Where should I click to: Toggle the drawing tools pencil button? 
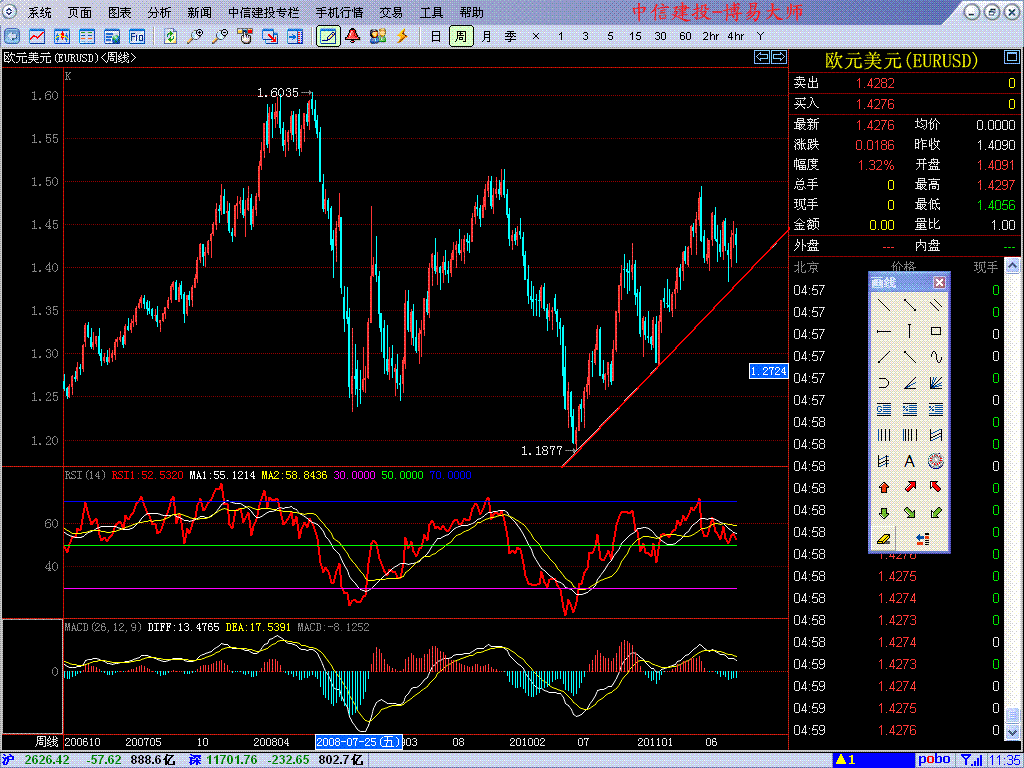tap(328, 36)
